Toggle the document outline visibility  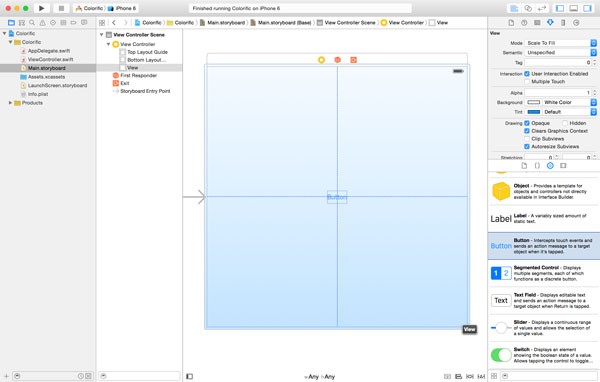point(189,376)
